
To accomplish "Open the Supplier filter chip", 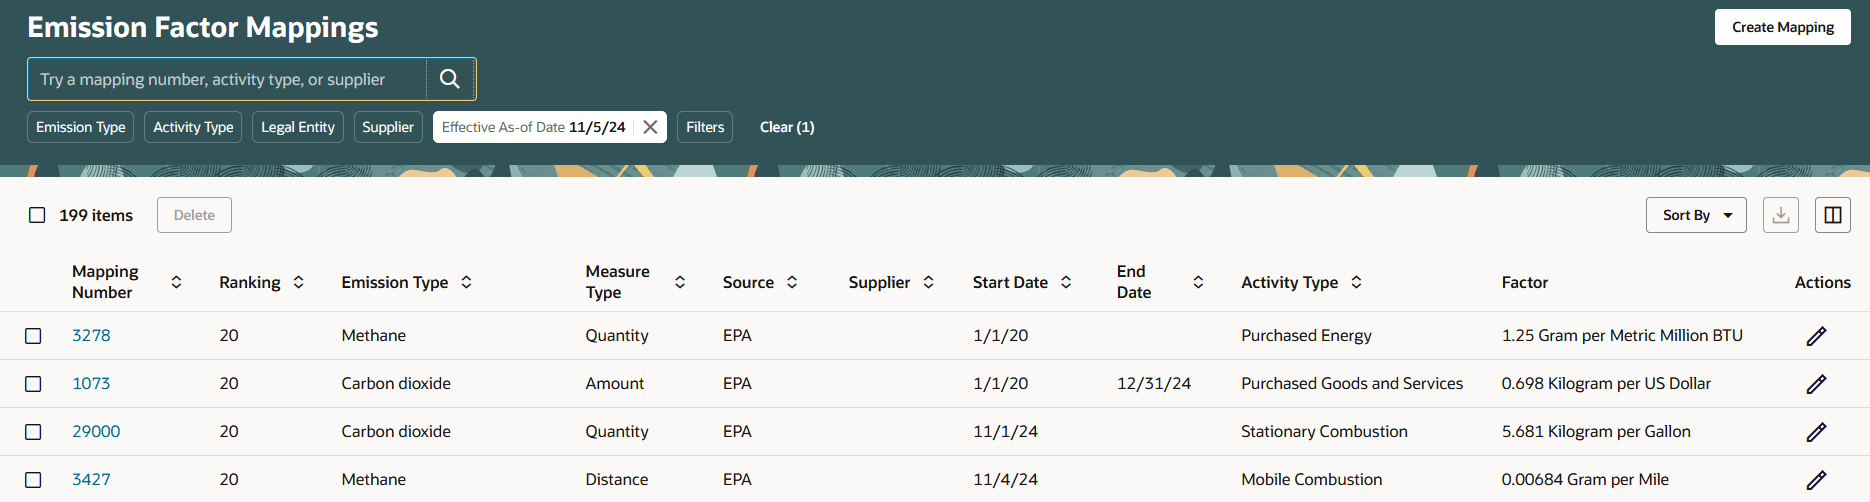I will (388, 127).
